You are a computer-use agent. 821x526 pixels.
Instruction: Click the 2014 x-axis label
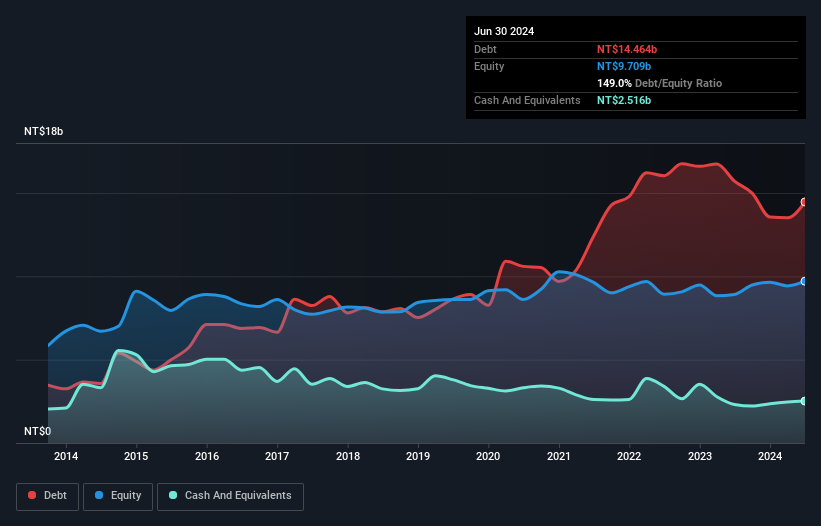tap(66, 457)
